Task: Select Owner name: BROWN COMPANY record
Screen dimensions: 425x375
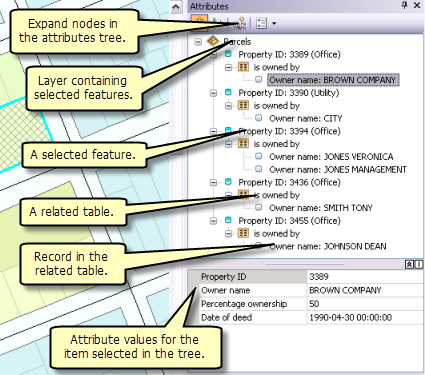Action: coord(333,80)
